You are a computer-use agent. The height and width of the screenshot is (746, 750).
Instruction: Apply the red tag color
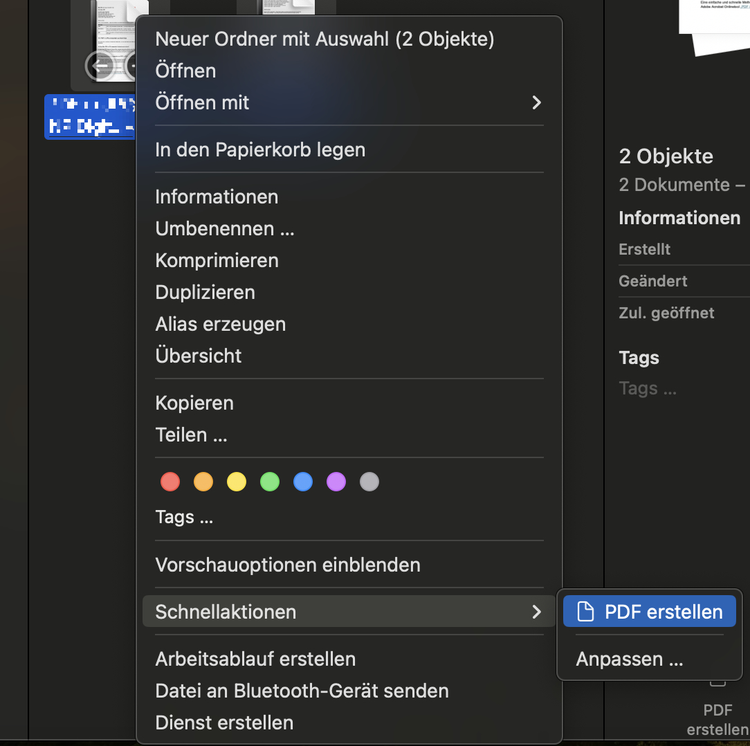click(x=170, y=482)
